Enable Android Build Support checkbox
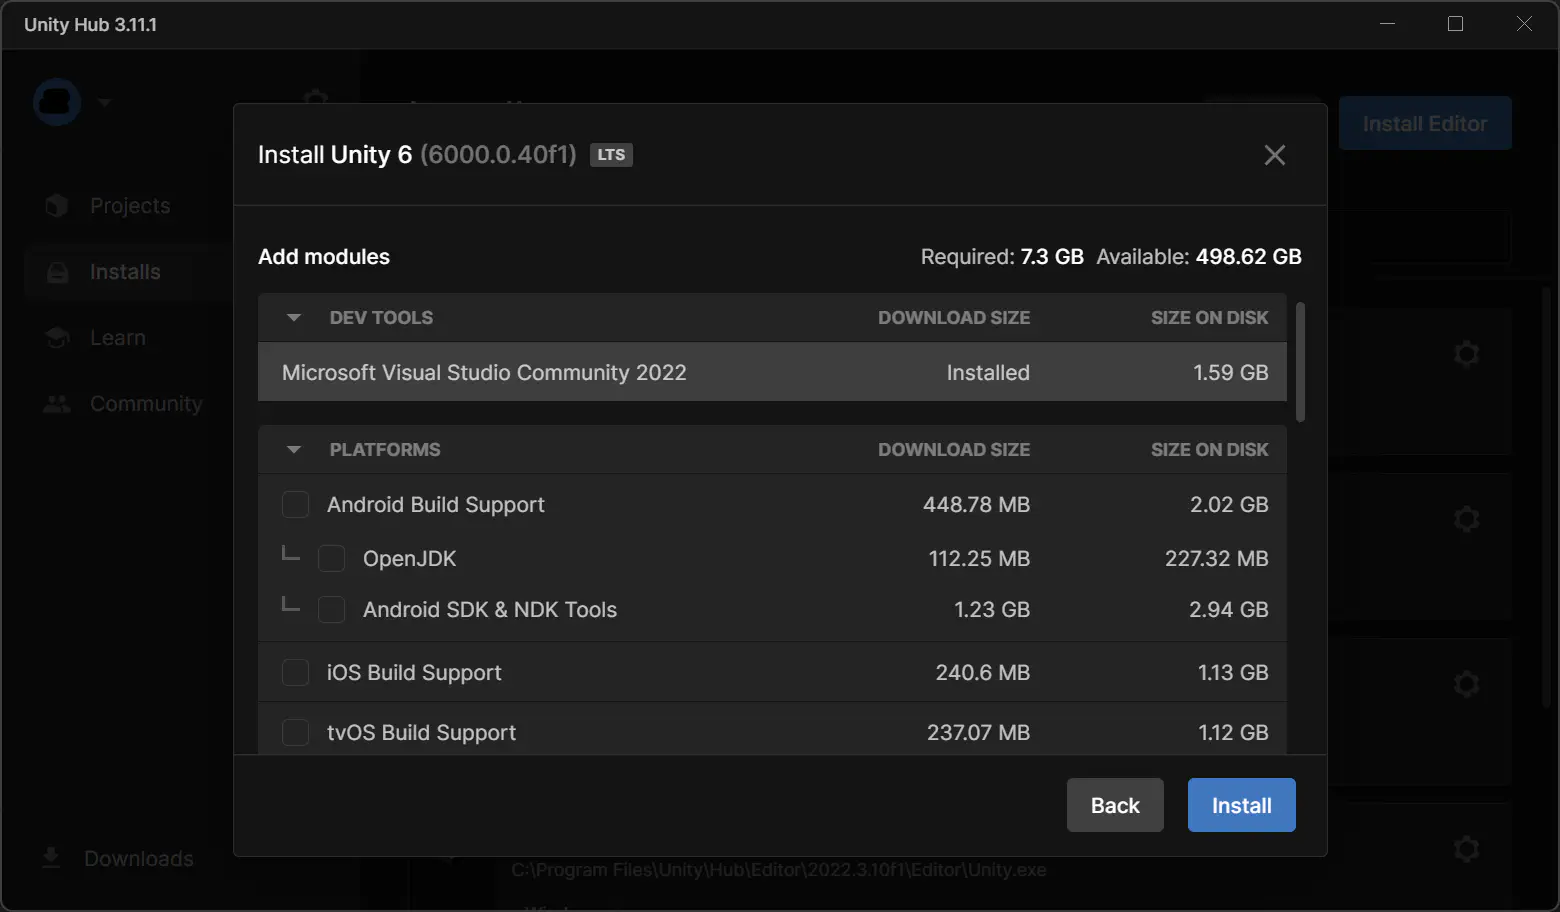 pos(295,505)
